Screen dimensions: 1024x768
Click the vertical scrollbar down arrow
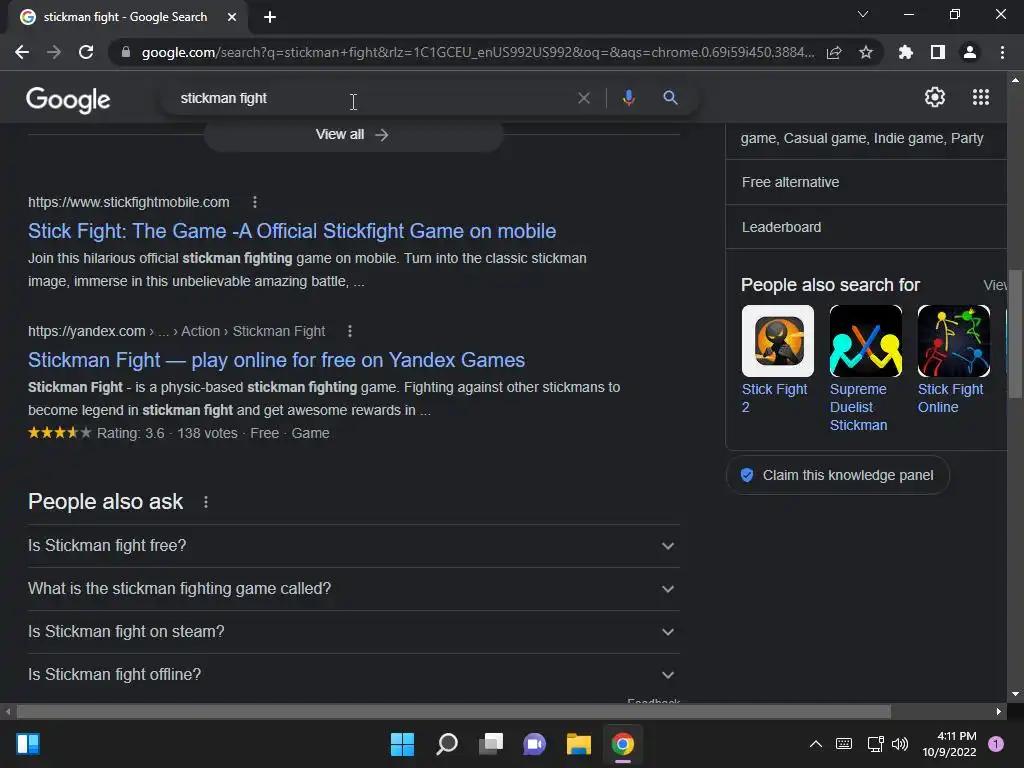point(1015,694)
